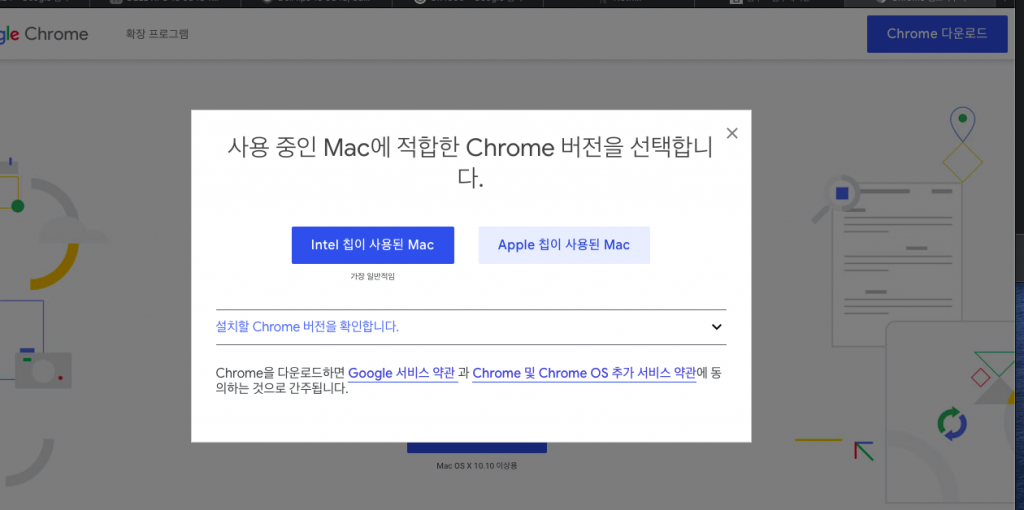Close the Mac version chooser dialog
The height and width of the screenshot is (510, 1024).
pyautogui.click(x=732, y=133)
